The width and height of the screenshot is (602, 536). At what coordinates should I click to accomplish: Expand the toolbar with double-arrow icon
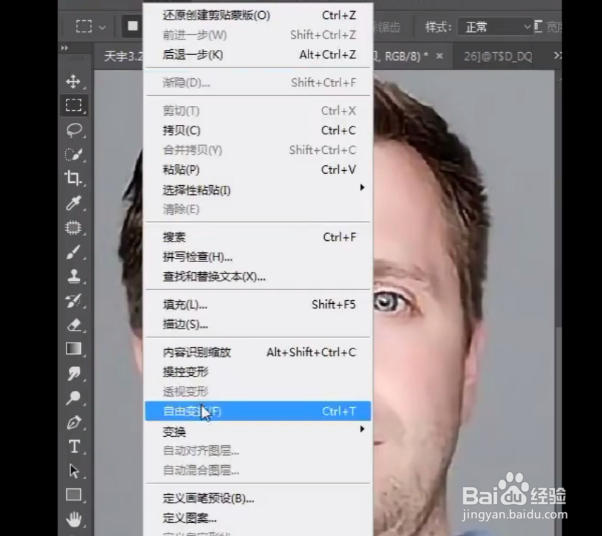[64, 48]
